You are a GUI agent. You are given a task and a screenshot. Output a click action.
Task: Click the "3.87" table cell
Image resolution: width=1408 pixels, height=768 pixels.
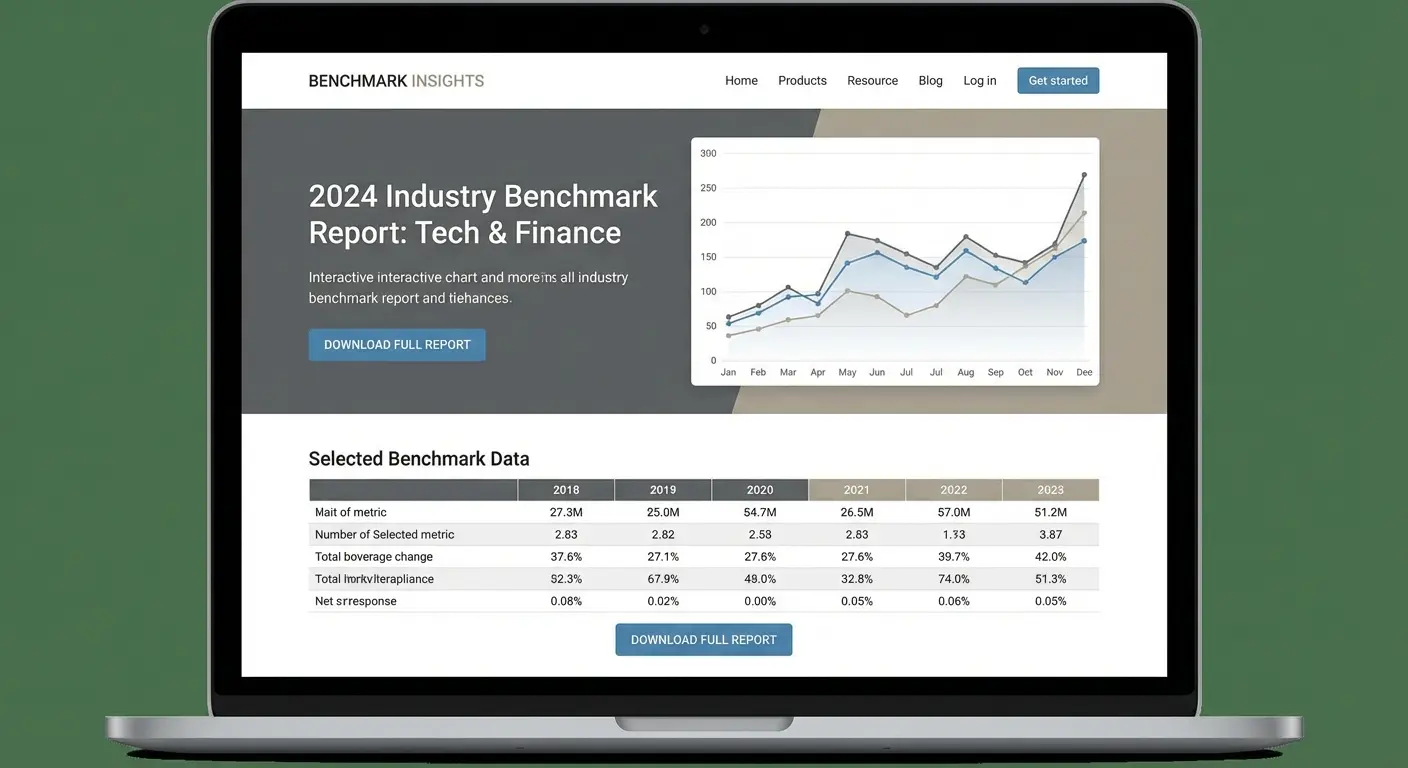[x=1051, y=535]
